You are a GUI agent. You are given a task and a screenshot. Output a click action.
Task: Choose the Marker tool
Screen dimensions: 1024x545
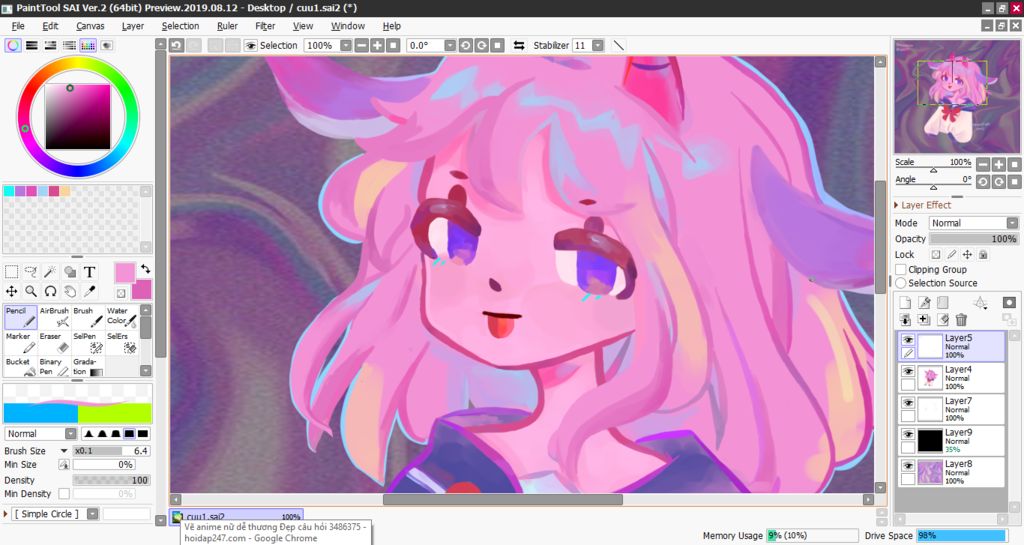point(21,343)
